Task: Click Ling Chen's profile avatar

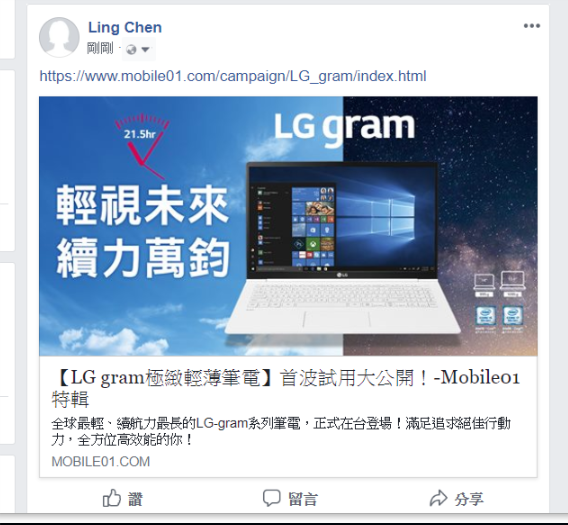Action: click(59, 37)
